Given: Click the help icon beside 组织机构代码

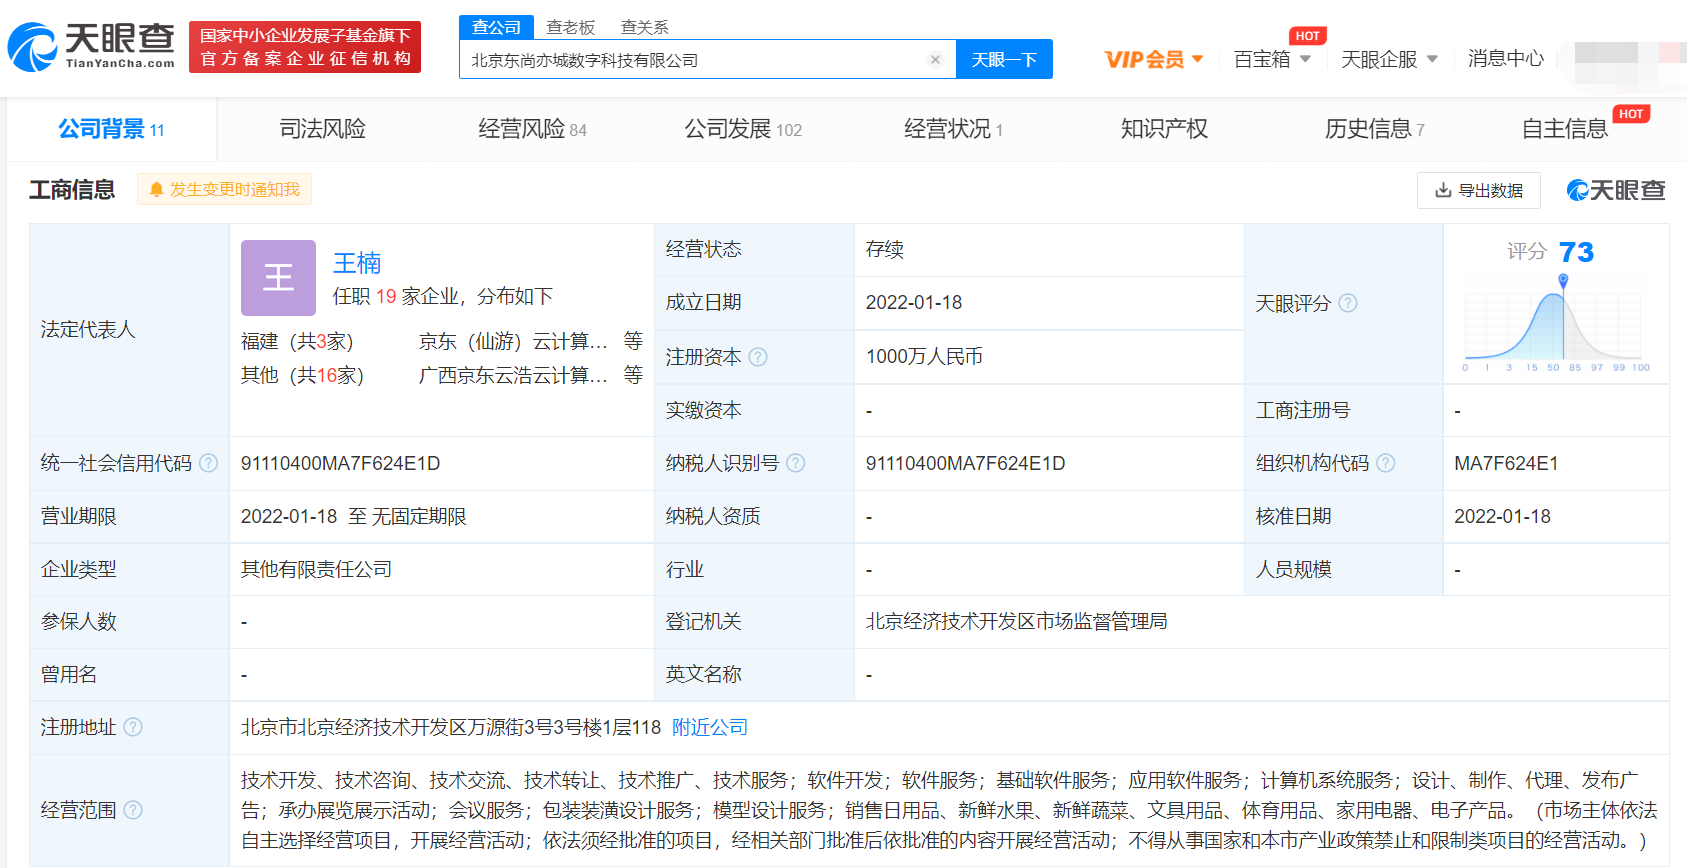Looking at the screenshot, I should [1385, 463].
